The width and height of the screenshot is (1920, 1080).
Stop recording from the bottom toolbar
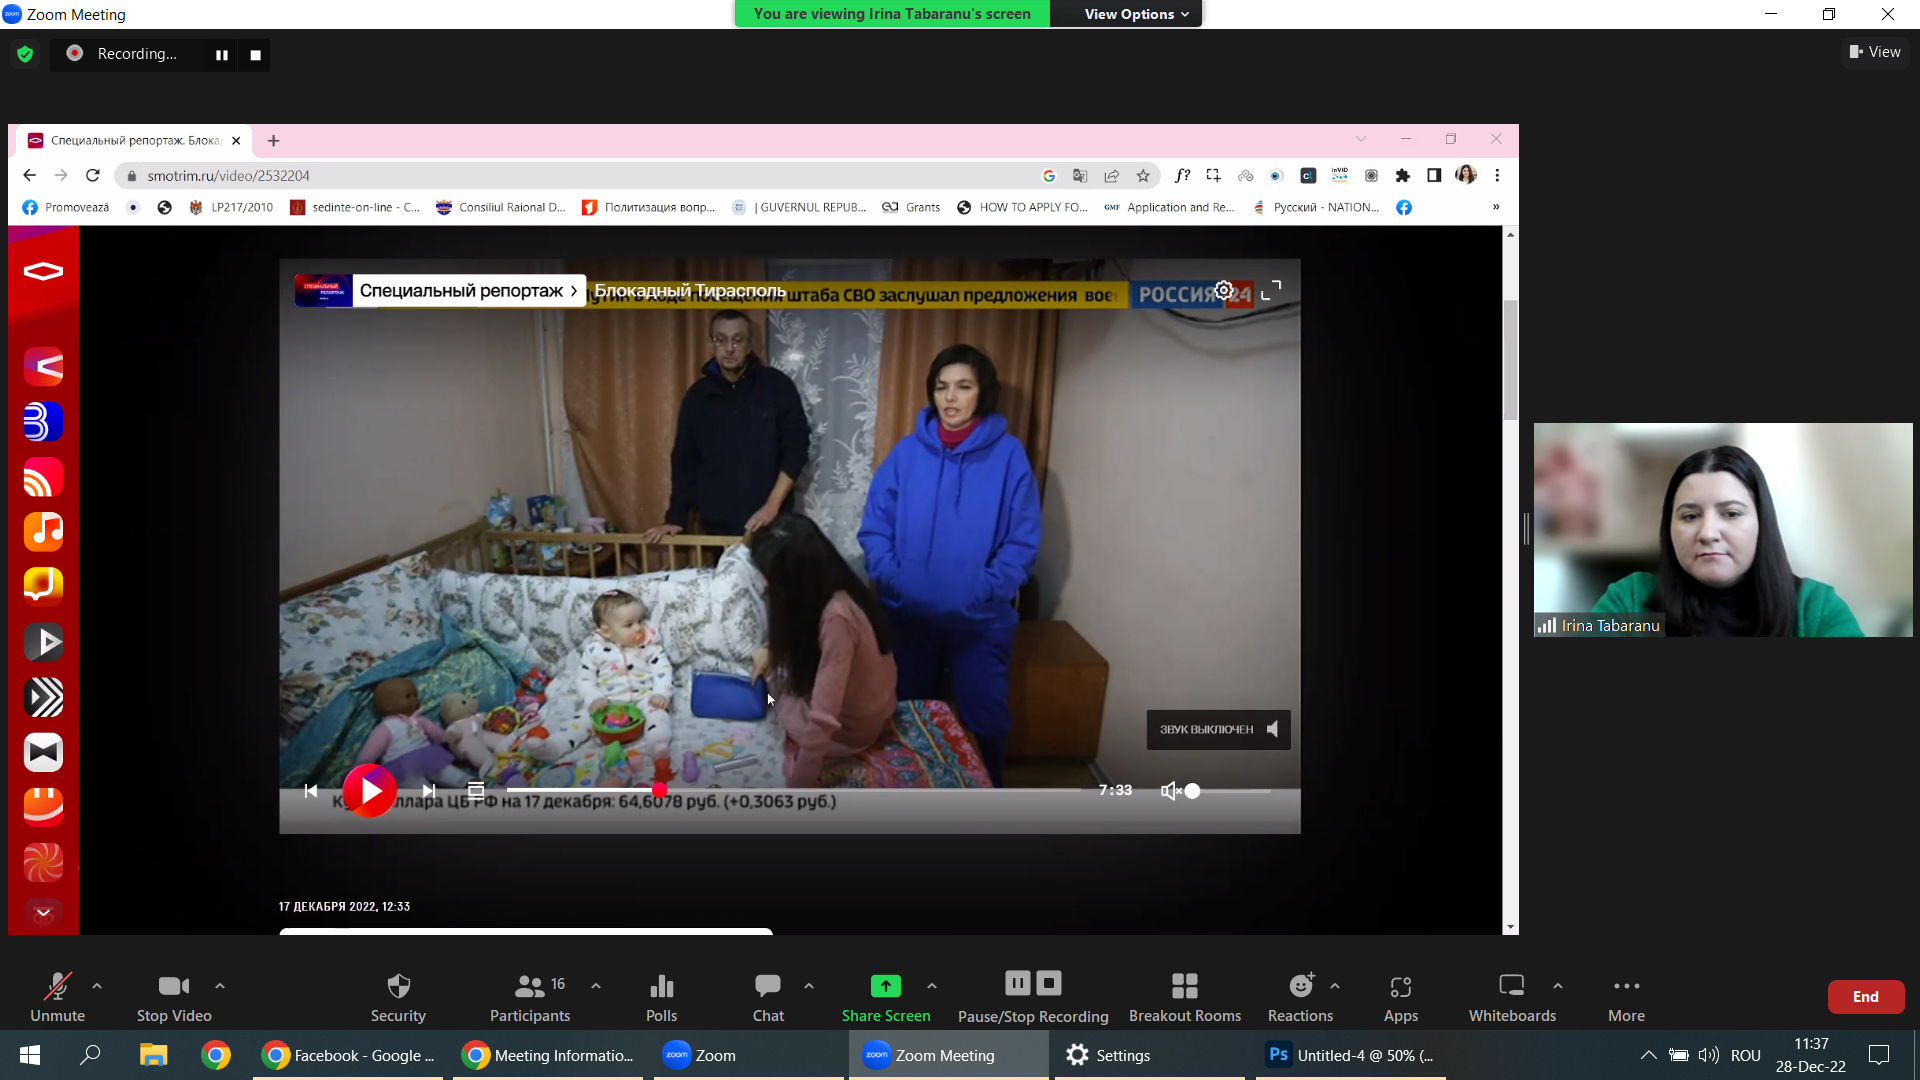click(x=1049, y=983)
